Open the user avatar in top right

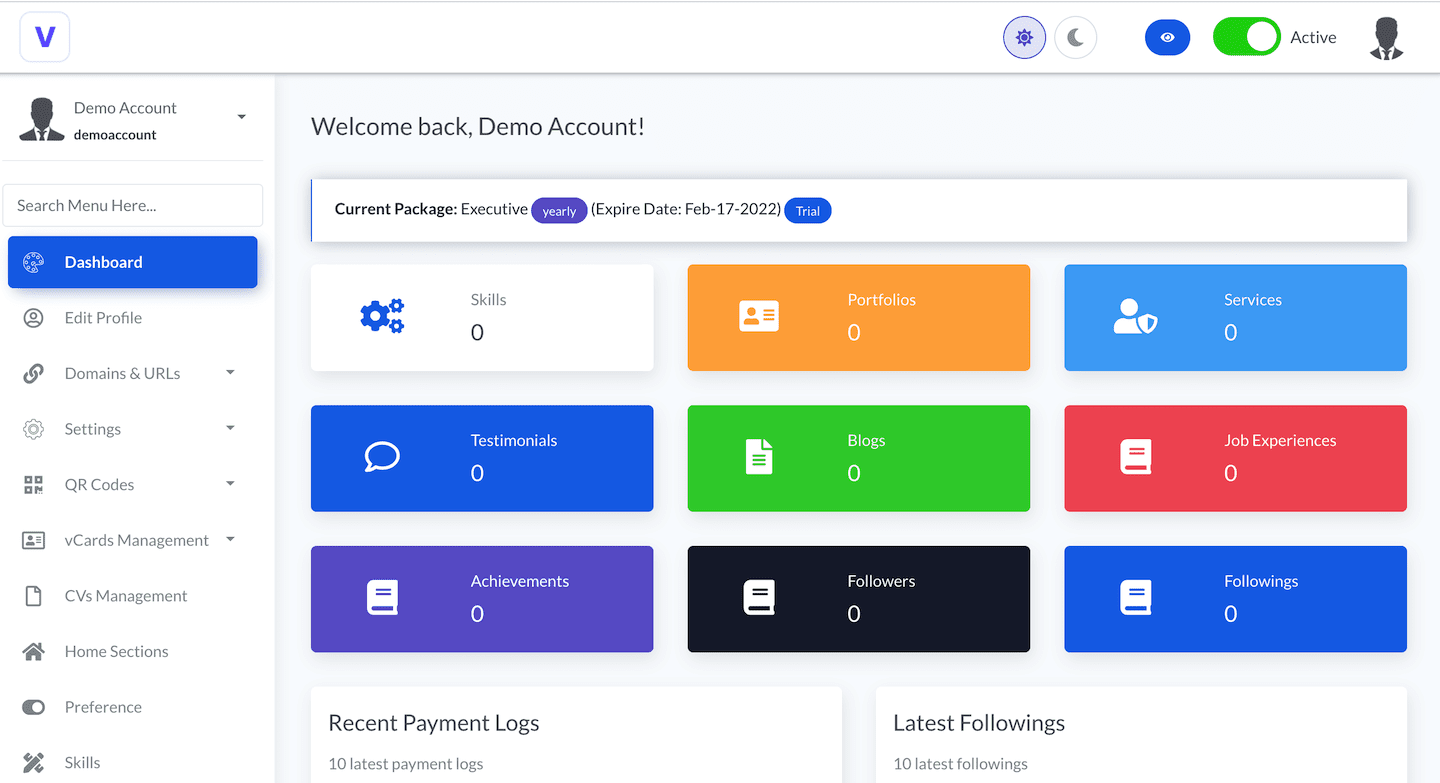(x=1385, y=38)
